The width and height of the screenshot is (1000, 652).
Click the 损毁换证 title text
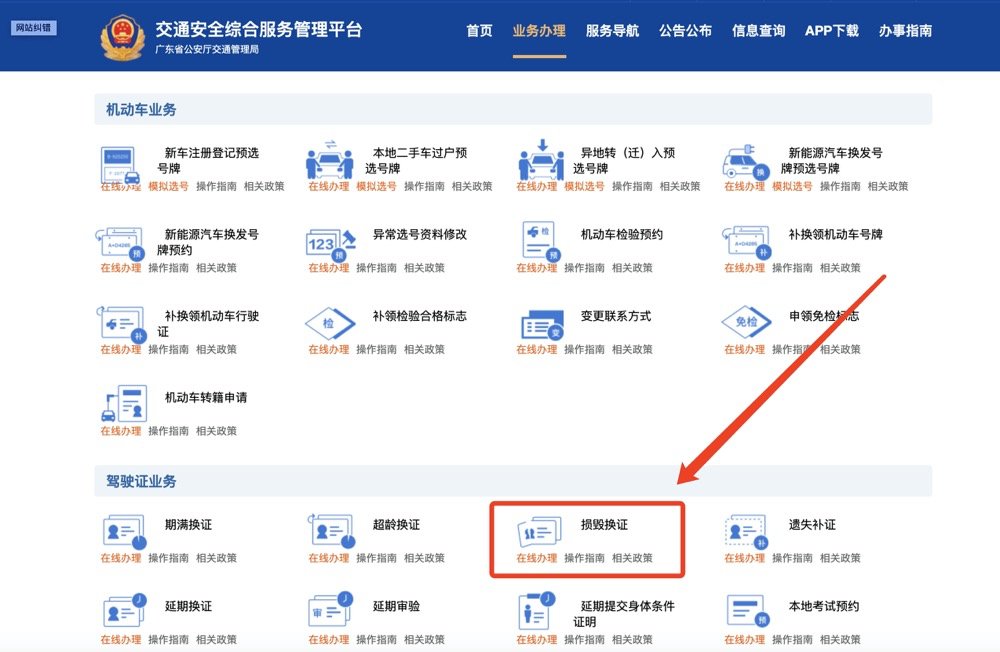pos(604,524)
